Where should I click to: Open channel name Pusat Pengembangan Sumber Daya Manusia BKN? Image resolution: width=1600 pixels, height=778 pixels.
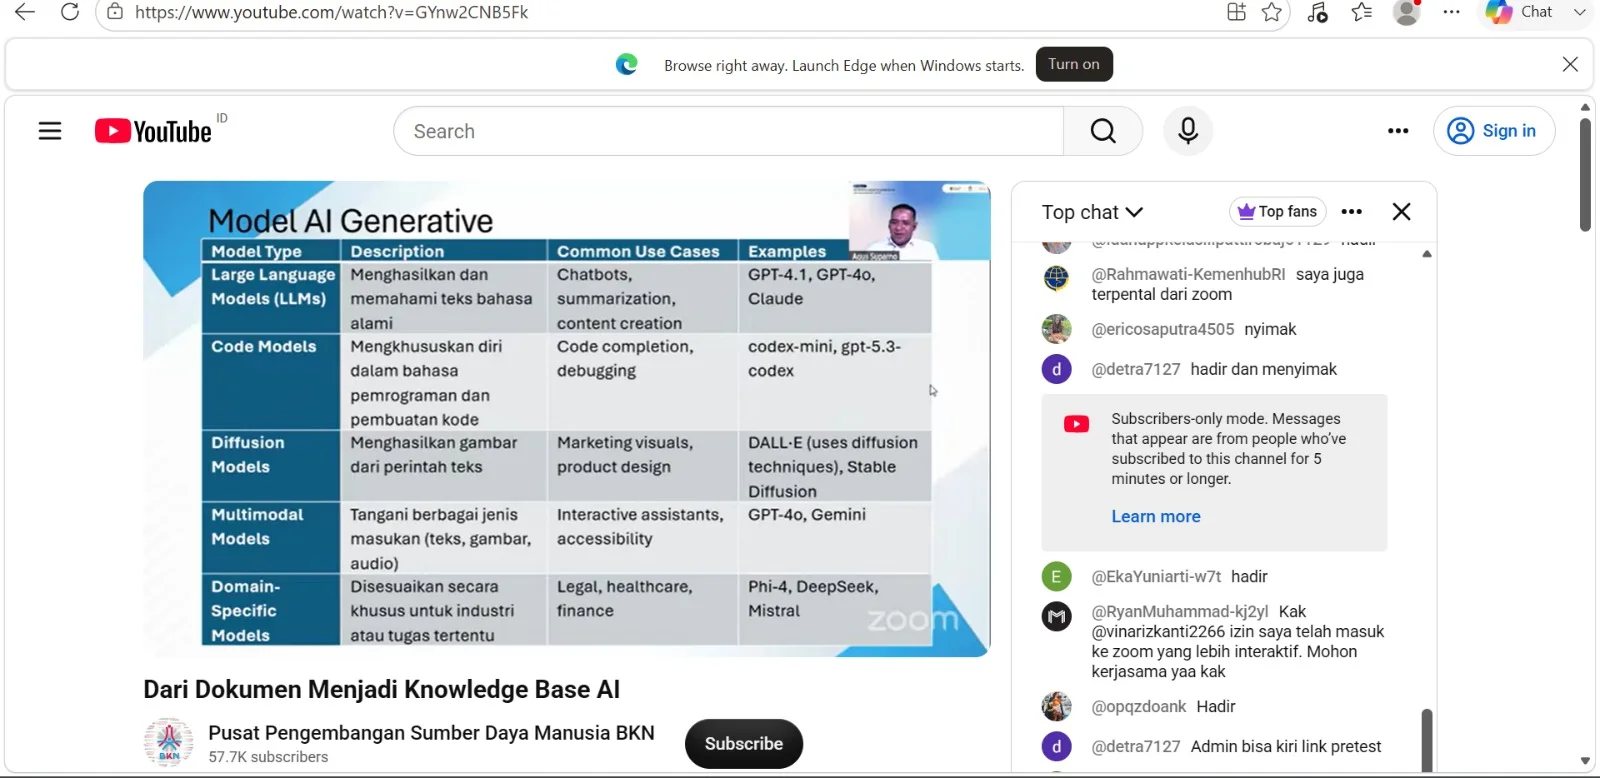click(x=431, y=733)
